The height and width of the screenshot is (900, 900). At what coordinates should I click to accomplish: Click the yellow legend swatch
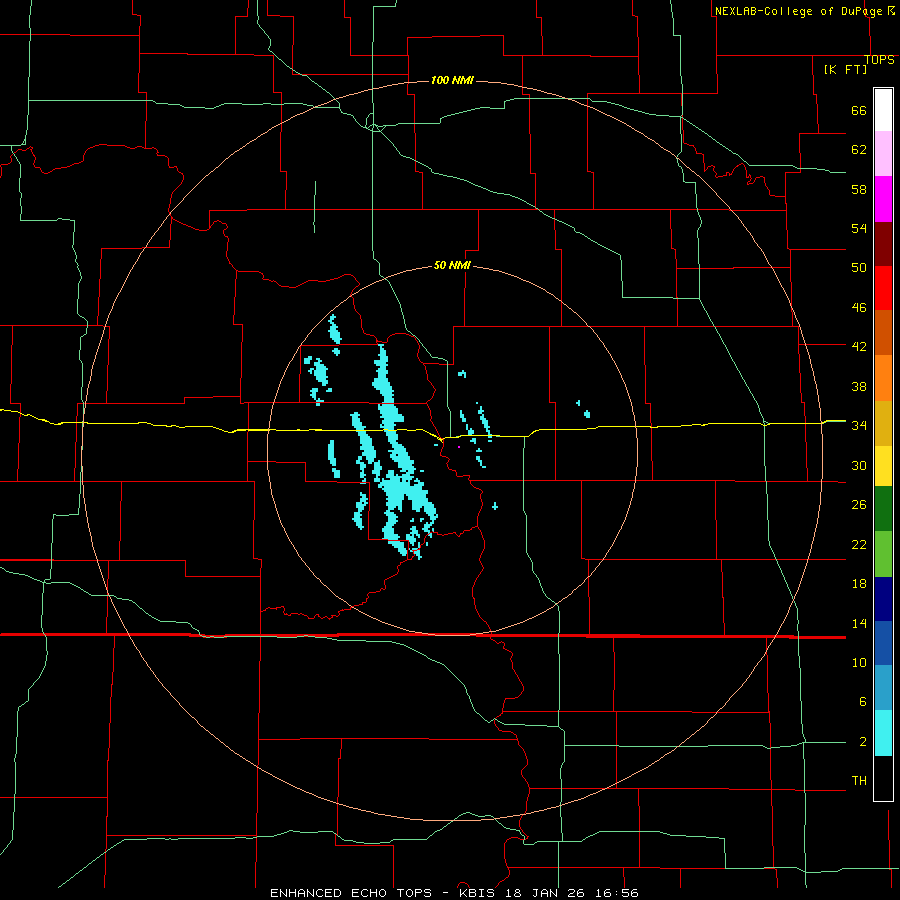coord(883,465)
